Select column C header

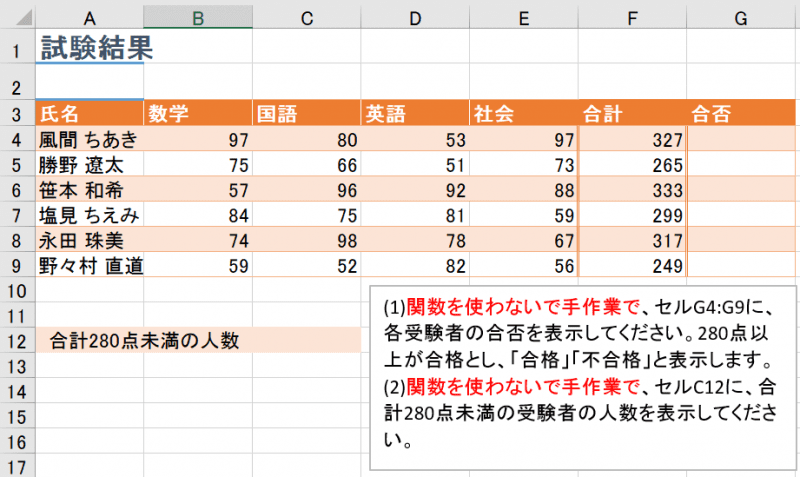coord(307,18)
